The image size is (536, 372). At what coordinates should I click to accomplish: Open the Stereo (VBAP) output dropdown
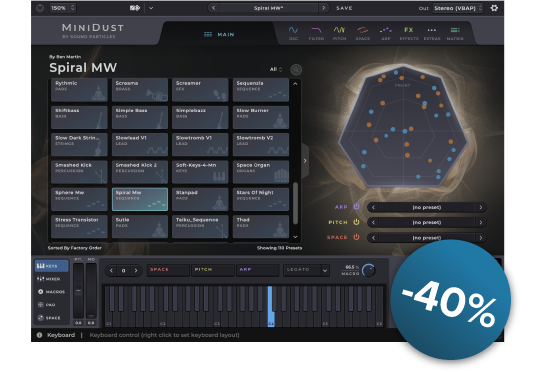coord(458,8)
